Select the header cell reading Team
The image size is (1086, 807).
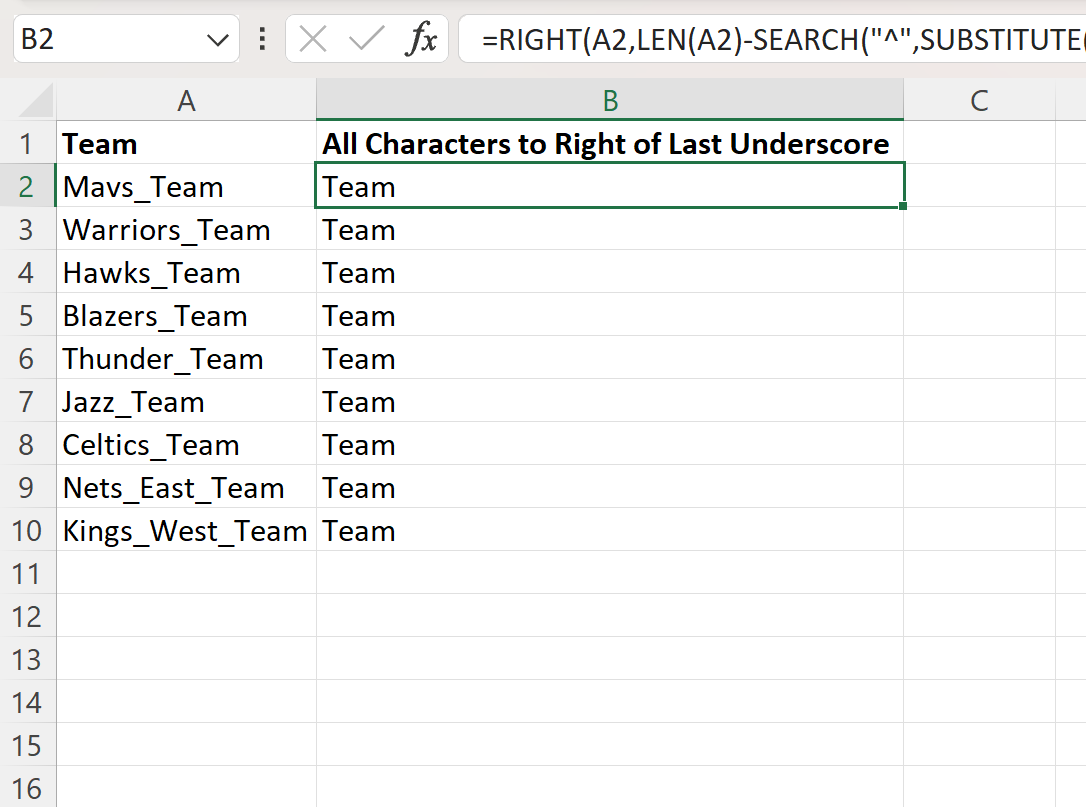coord(186,143)
